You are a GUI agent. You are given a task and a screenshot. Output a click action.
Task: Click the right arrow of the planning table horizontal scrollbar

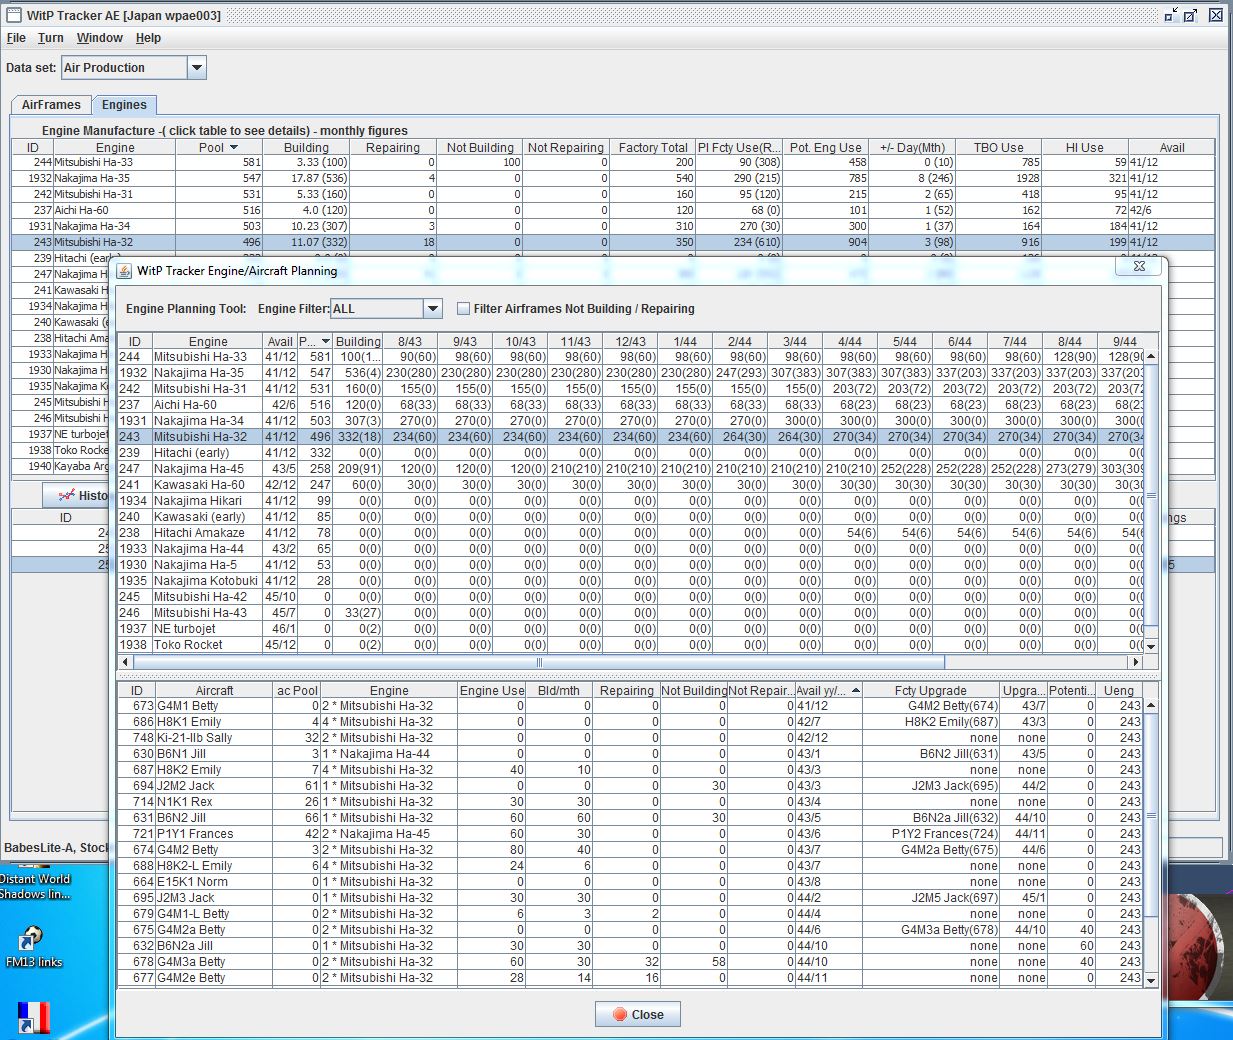click(1135, 662)
